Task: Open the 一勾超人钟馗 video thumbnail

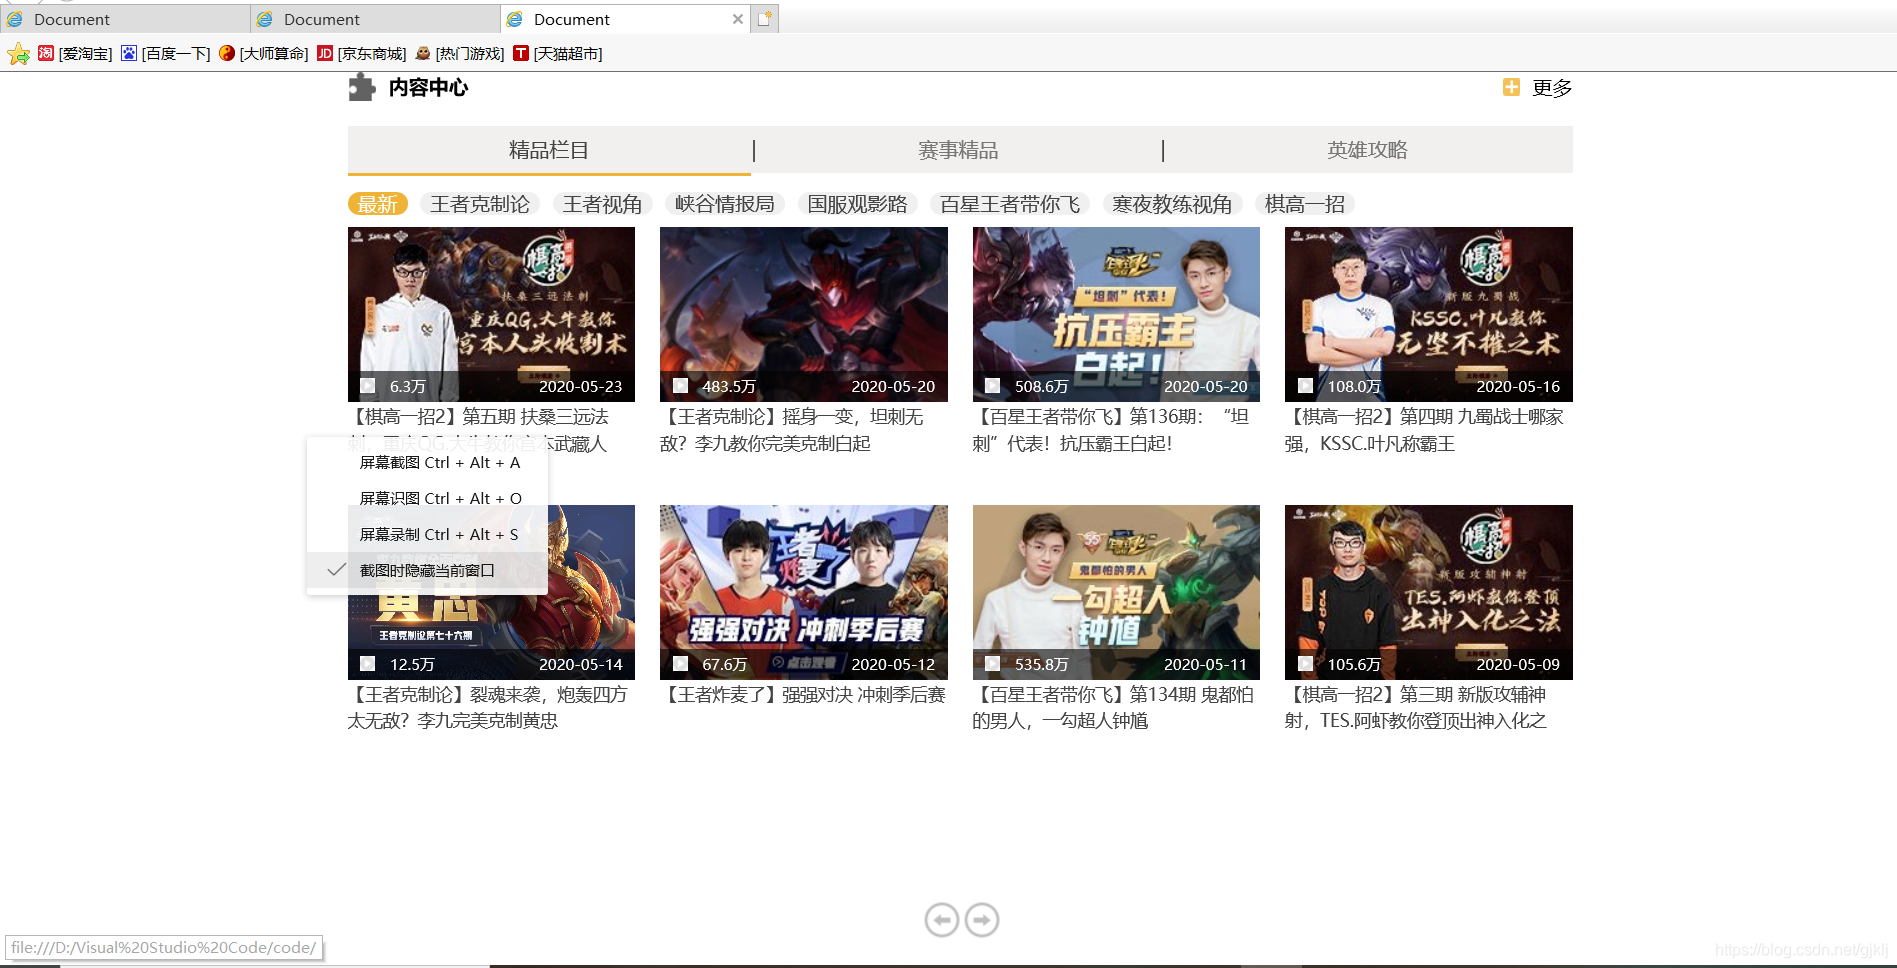Action: coord(1116,592)
